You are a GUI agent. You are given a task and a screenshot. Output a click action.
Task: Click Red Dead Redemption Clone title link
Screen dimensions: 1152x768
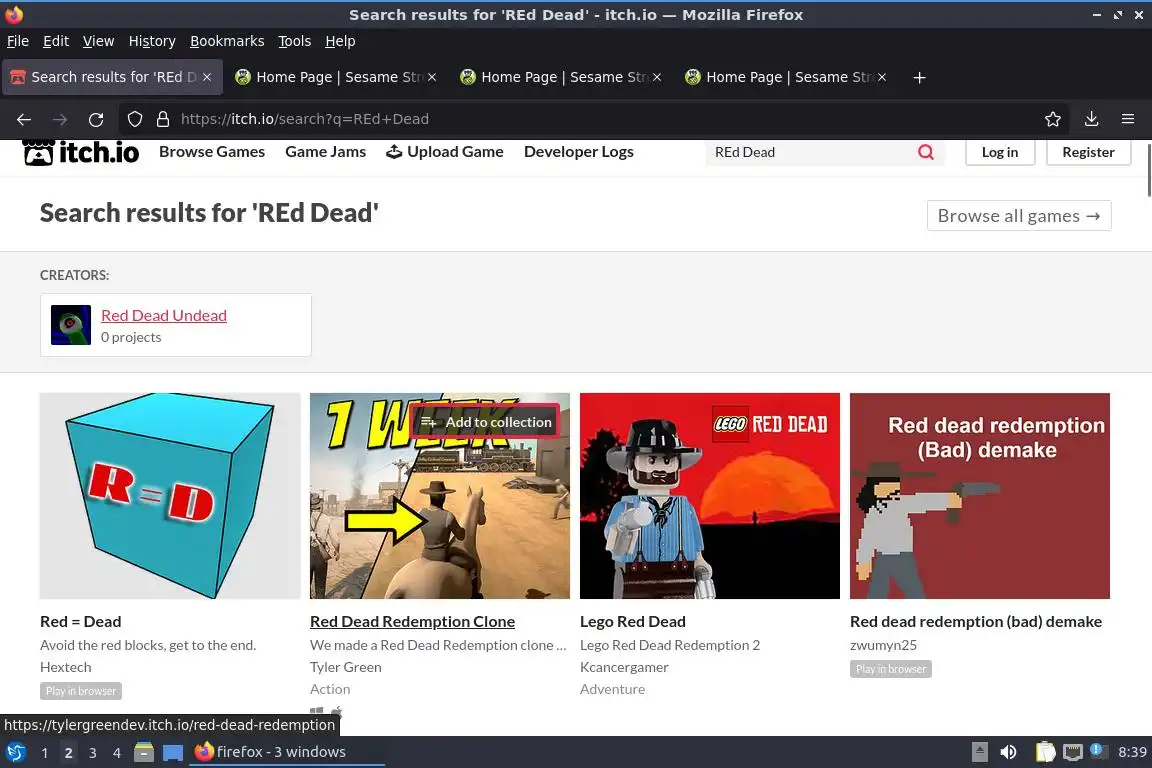(x=412, y=622)
